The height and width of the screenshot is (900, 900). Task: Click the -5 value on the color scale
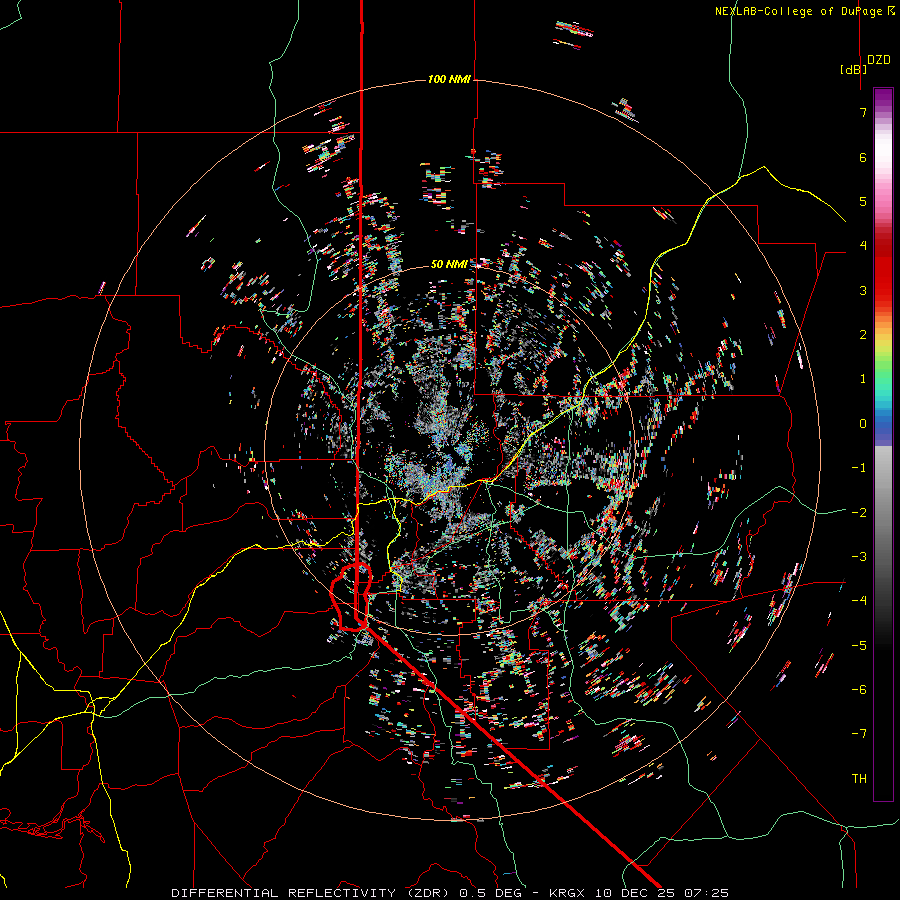point(859,646)
